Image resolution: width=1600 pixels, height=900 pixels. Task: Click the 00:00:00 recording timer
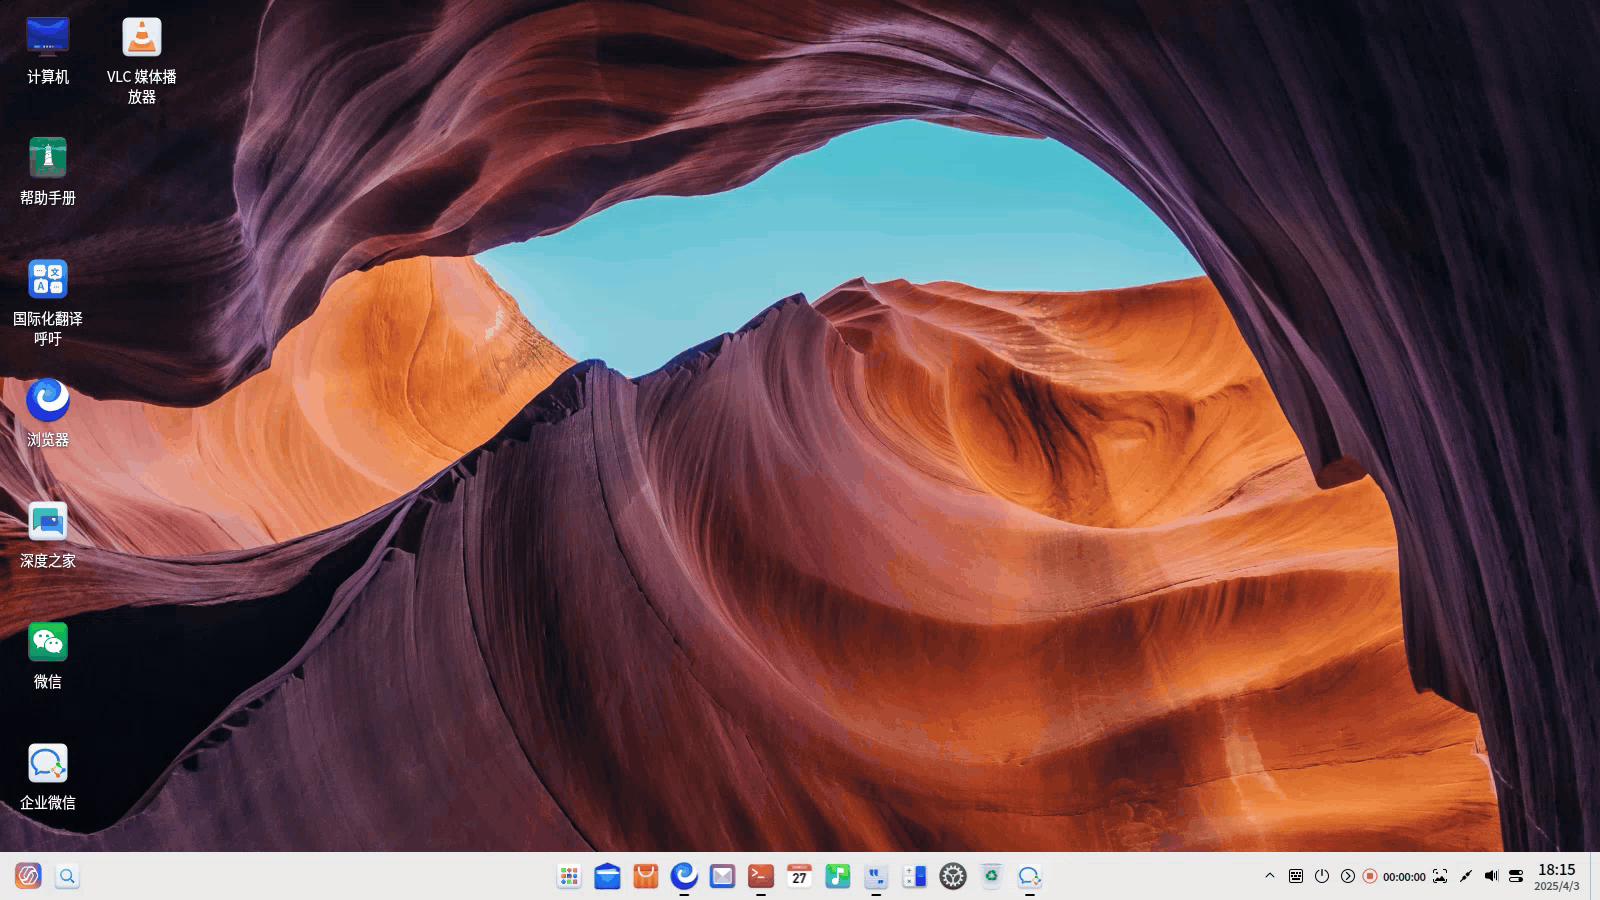[x=1404, y=877]
